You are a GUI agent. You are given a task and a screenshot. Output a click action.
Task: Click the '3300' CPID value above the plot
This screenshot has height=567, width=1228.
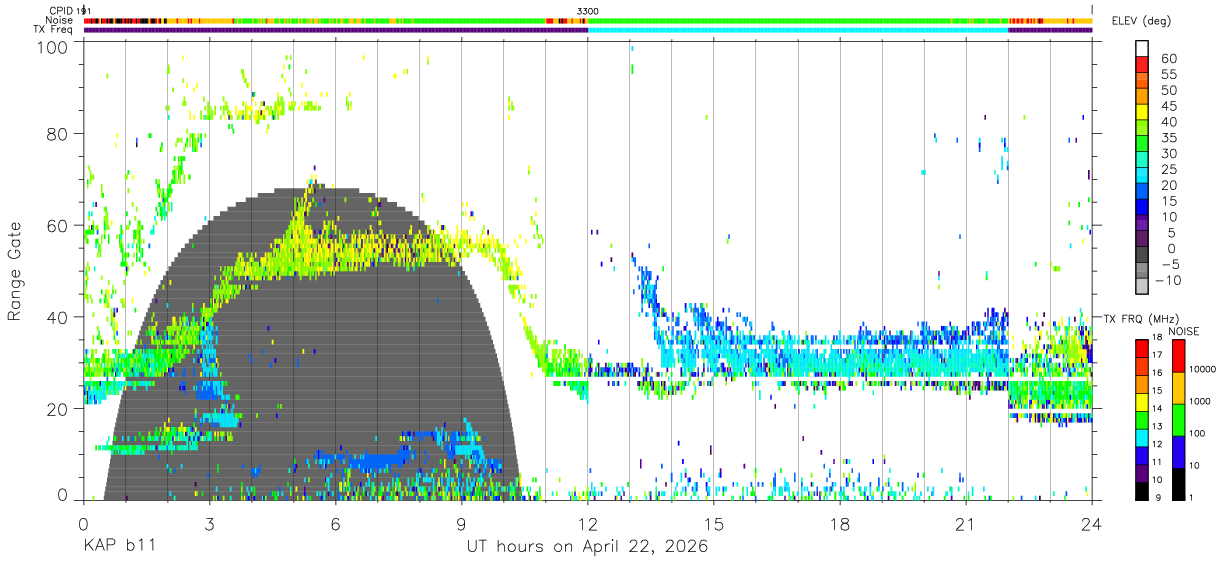click(588, 11)
